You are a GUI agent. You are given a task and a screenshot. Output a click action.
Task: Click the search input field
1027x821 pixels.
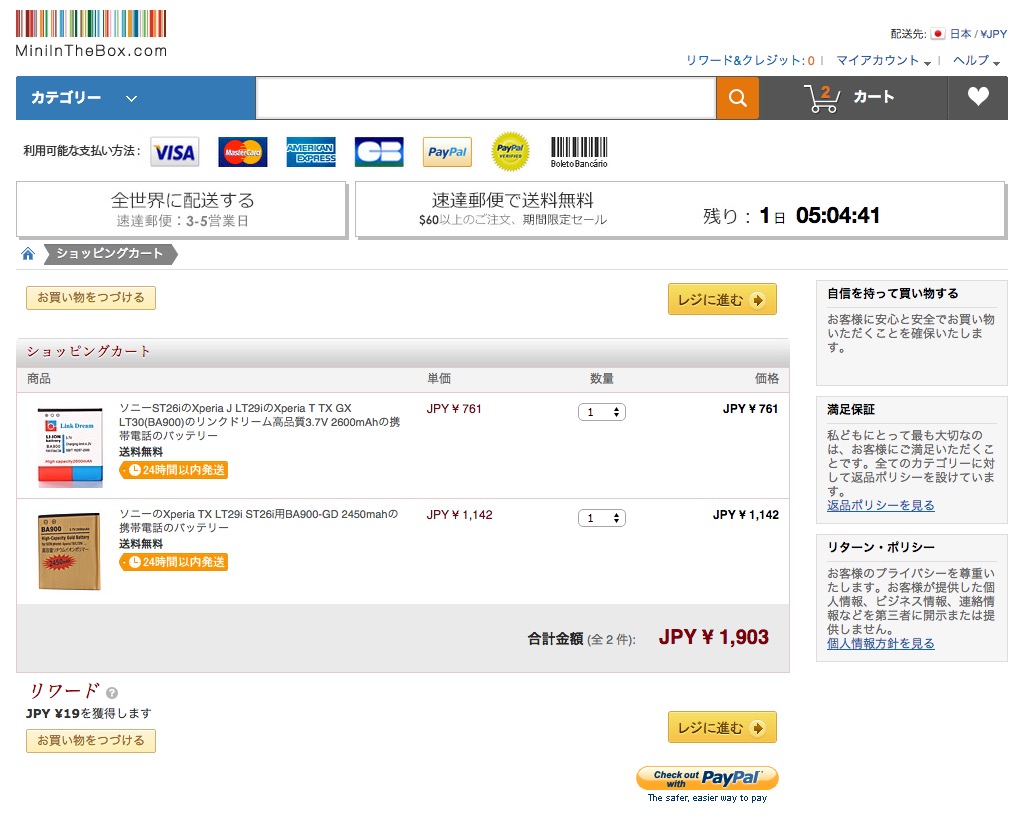tap(486, 98)
